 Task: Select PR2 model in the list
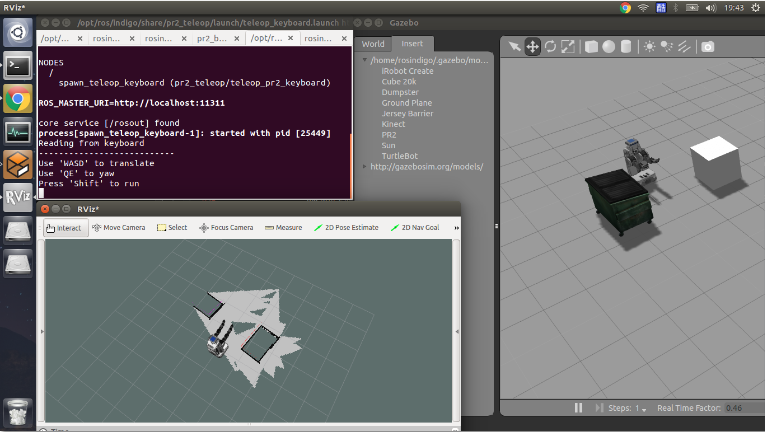[x=389, y=135]
